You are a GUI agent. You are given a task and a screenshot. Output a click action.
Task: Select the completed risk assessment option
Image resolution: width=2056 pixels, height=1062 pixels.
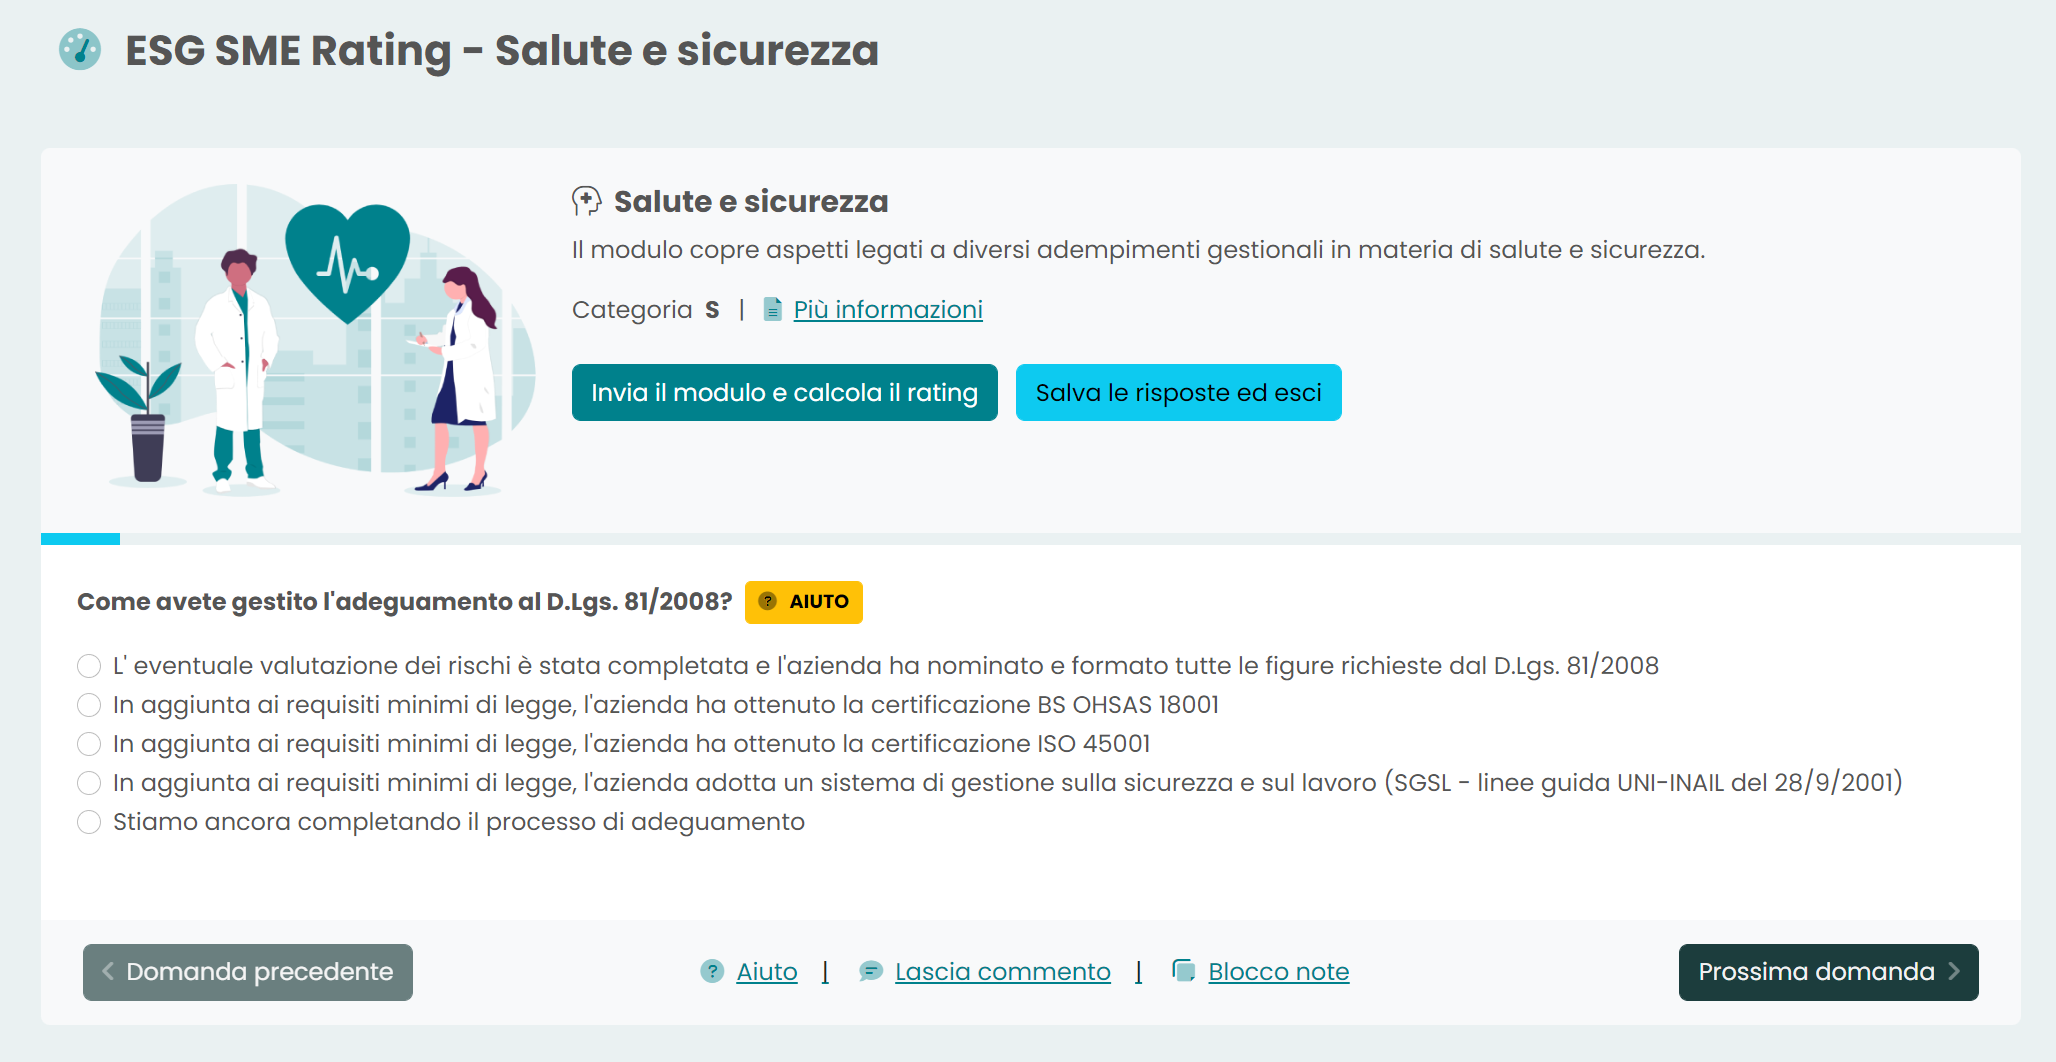(89, 666)
